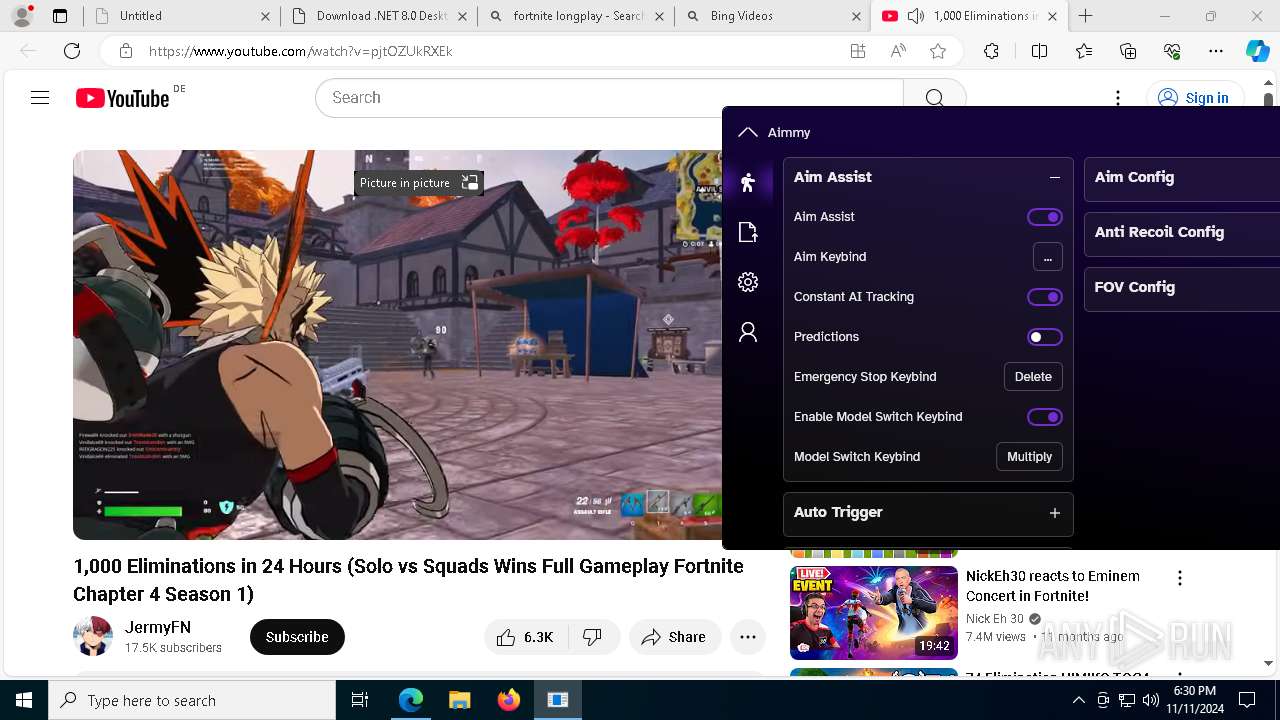Open Aimmy settings gear section

[748, 282]
